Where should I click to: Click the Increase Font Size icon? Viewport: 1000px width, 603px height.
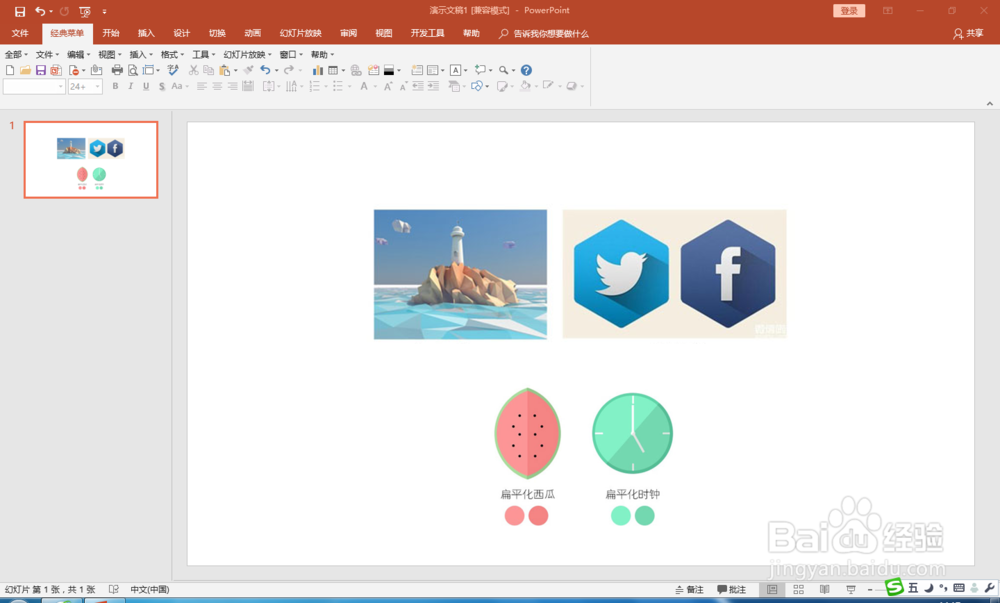coord(387,86)
